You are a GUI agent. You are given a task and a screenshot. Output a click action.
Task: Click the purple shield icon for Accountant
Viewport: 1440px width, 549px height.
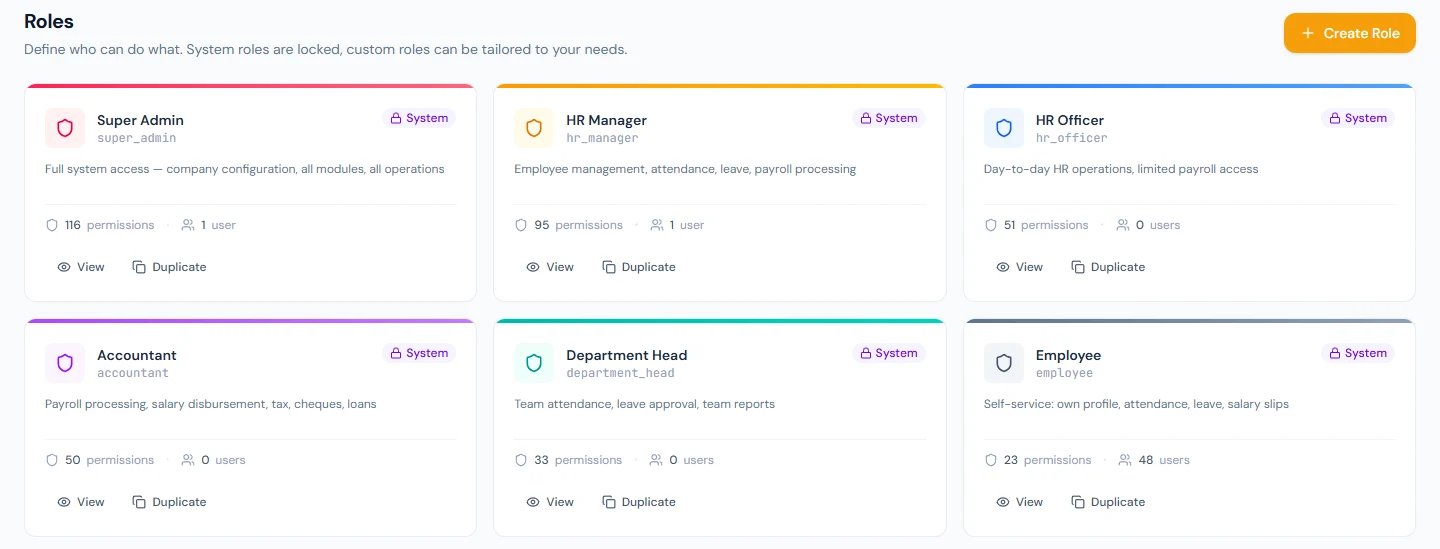[x=65, y=363]
